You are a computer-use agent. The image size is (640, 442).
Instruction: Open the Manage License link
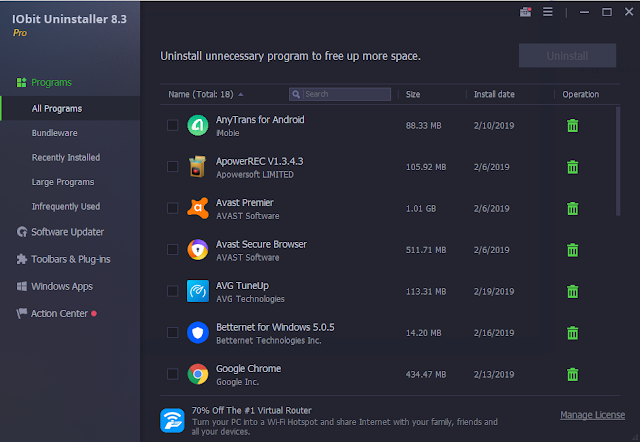coord(592,415)
